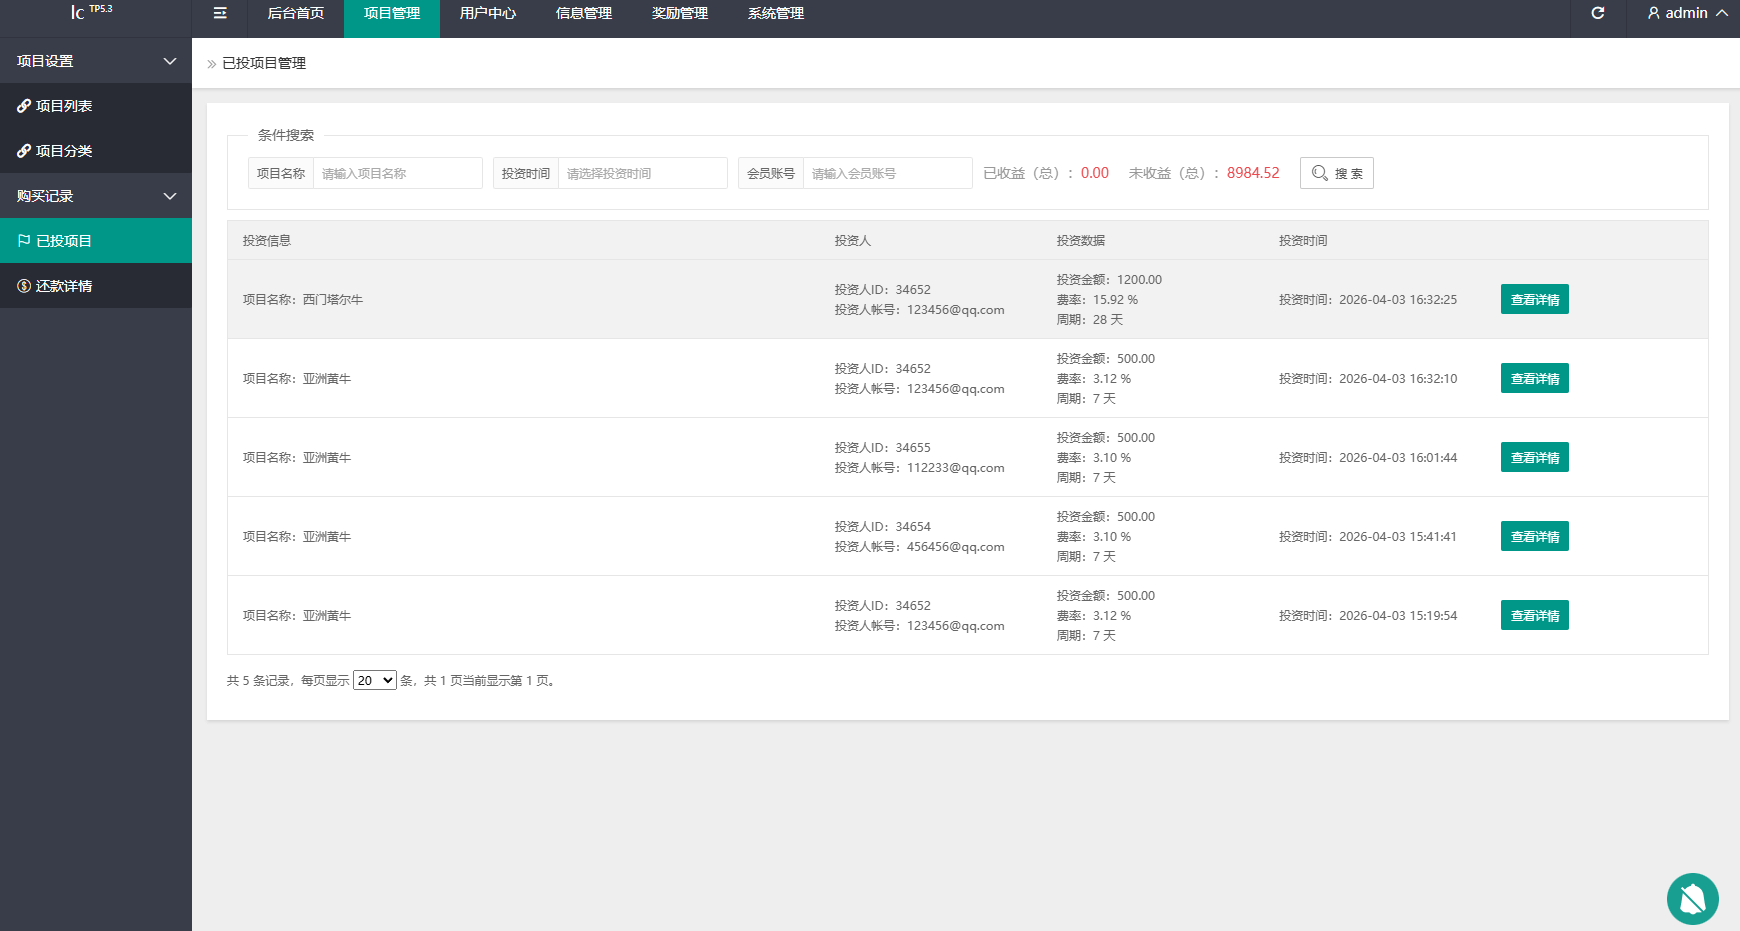The width and height of the screenshot is (1740, 931).
Task: Click the refresh icon in top bar
Action: click(1597, 13)
